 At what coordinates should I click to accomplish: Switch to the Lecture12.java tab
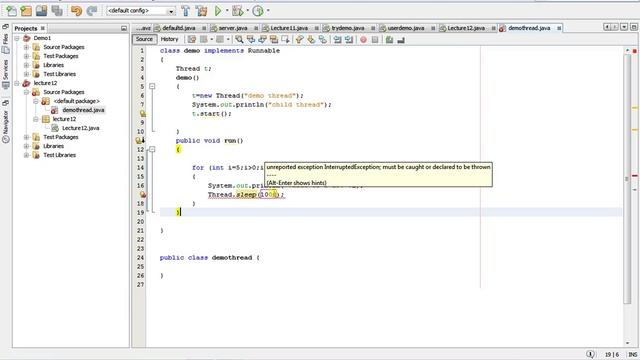[x=466, y=28]
